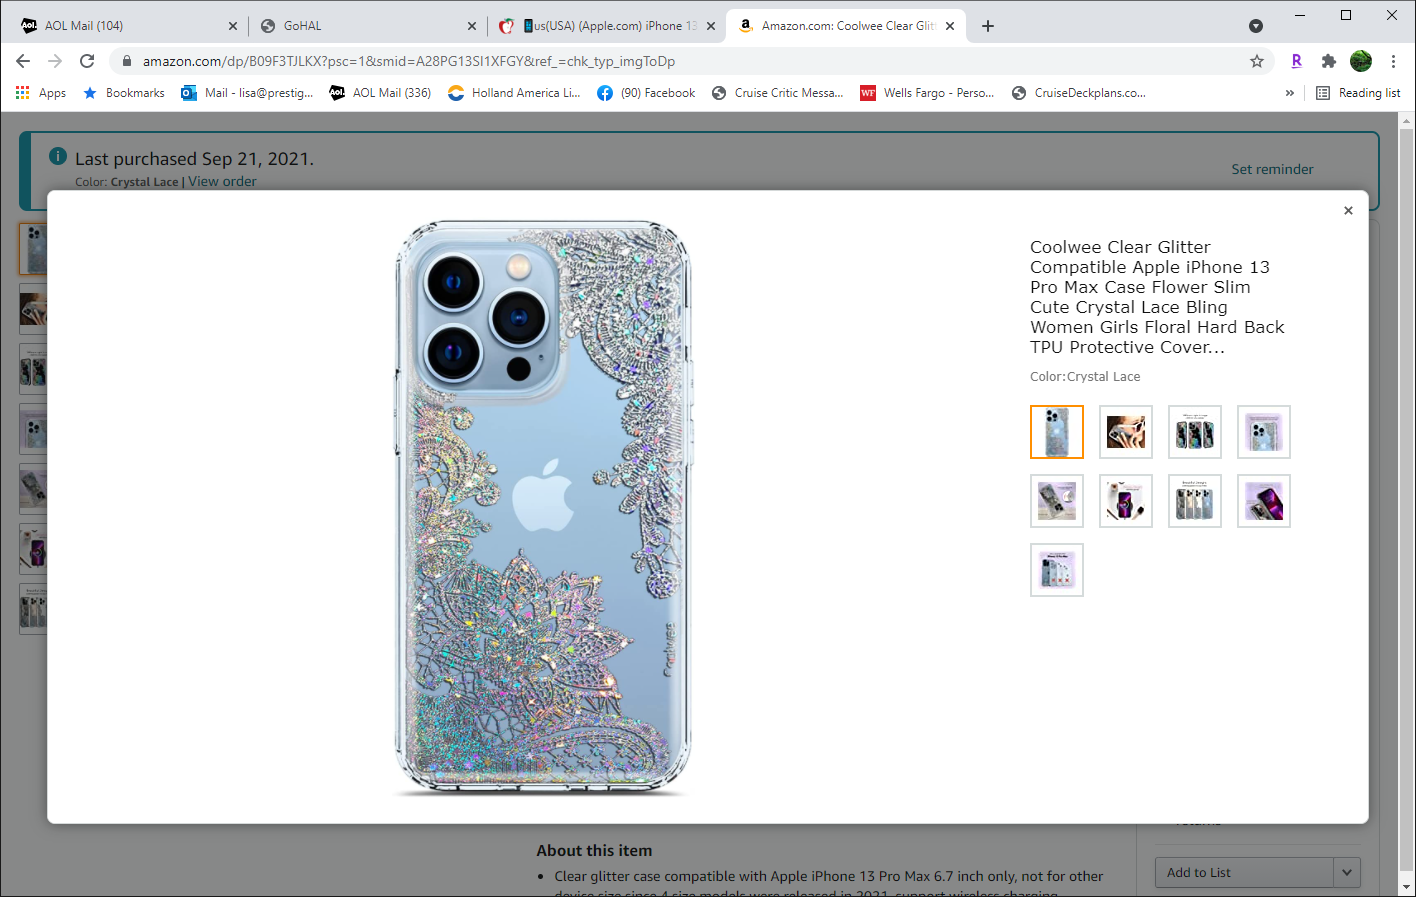
Task: Select the last thumbnail in the popup grid
Action: click(1057, 570)
